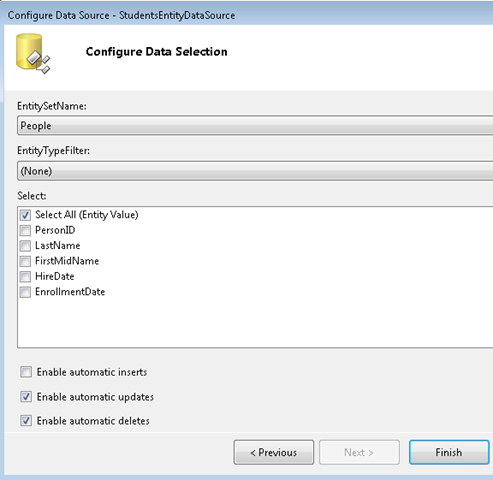This screenshot has width=493, height=480.
Task: Click the HireDate label text
Action: [x=55, y=276]
